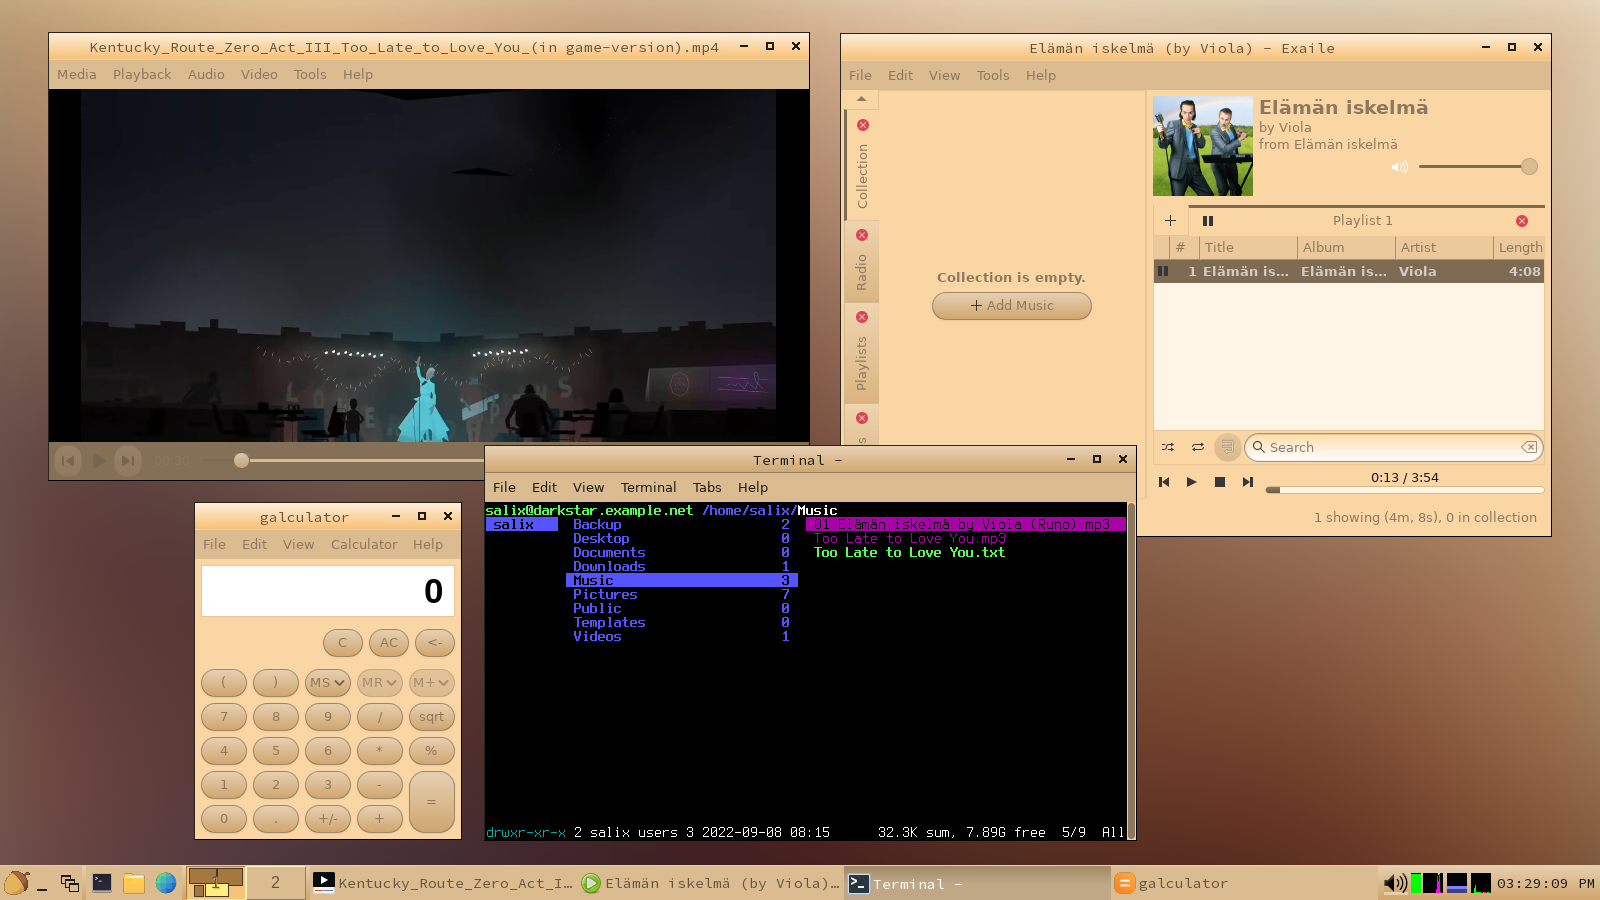Open the window list icon in taskbar

click(x=69, y=883)
